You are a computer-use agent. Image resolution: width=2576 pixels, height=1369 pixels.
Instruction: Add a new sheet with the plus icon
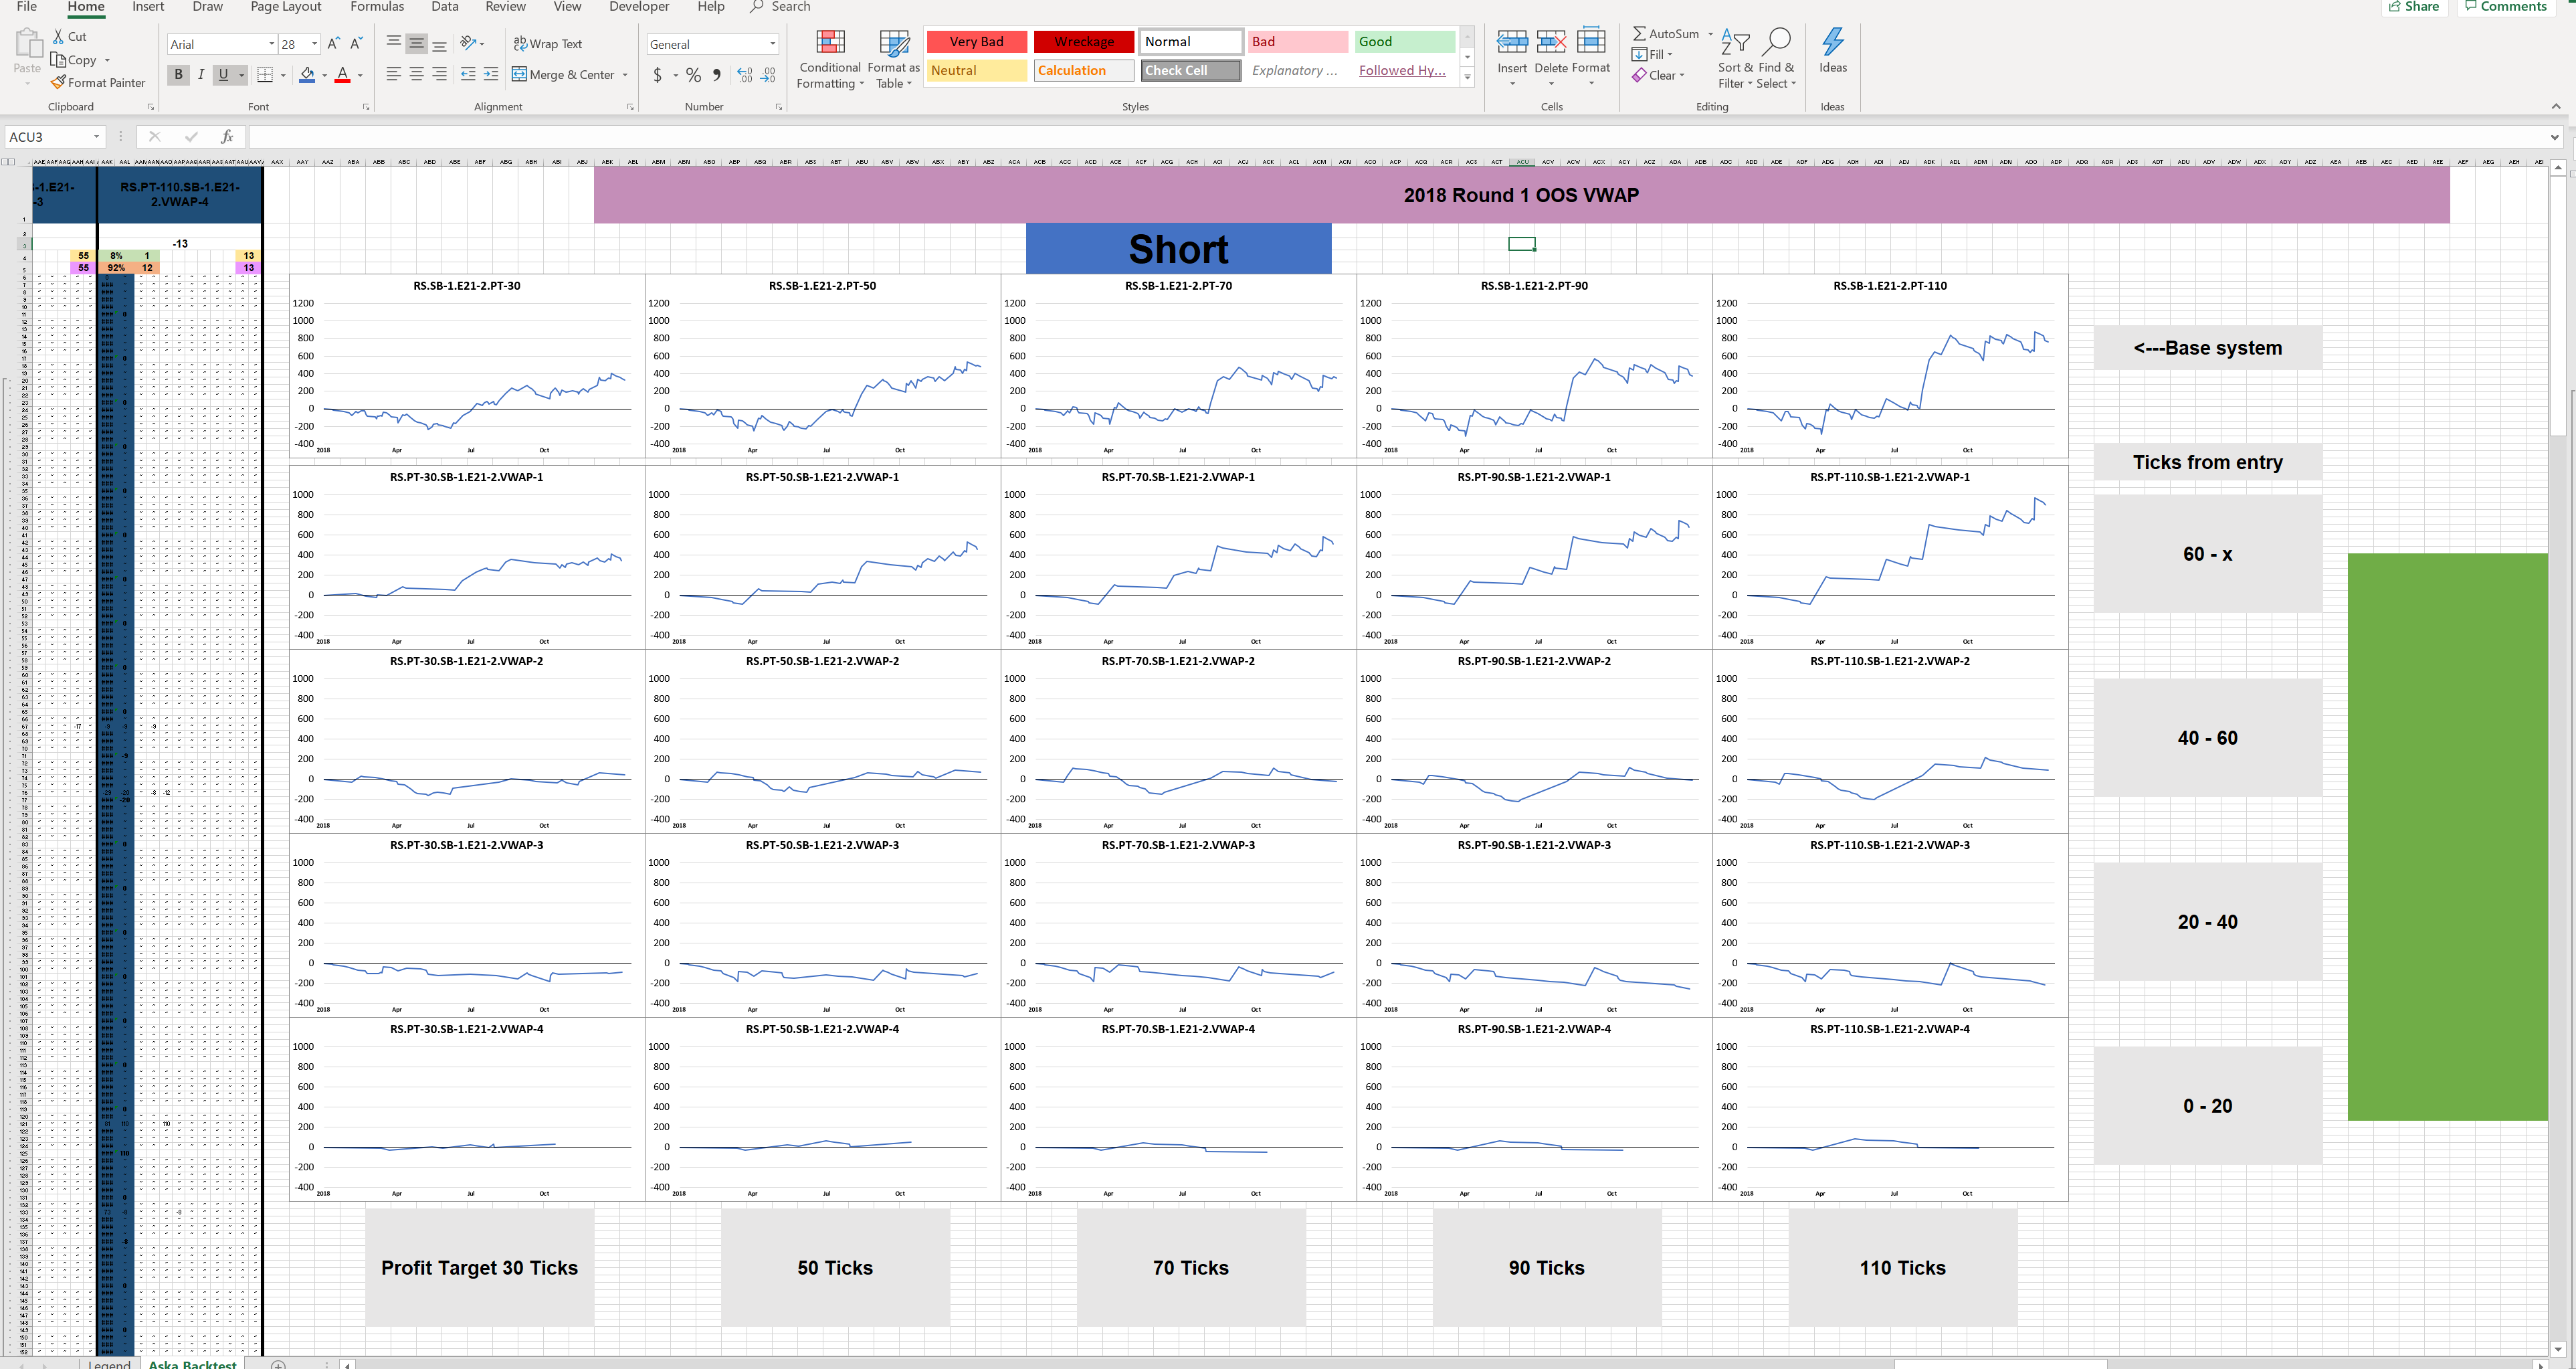(278, 1364)
